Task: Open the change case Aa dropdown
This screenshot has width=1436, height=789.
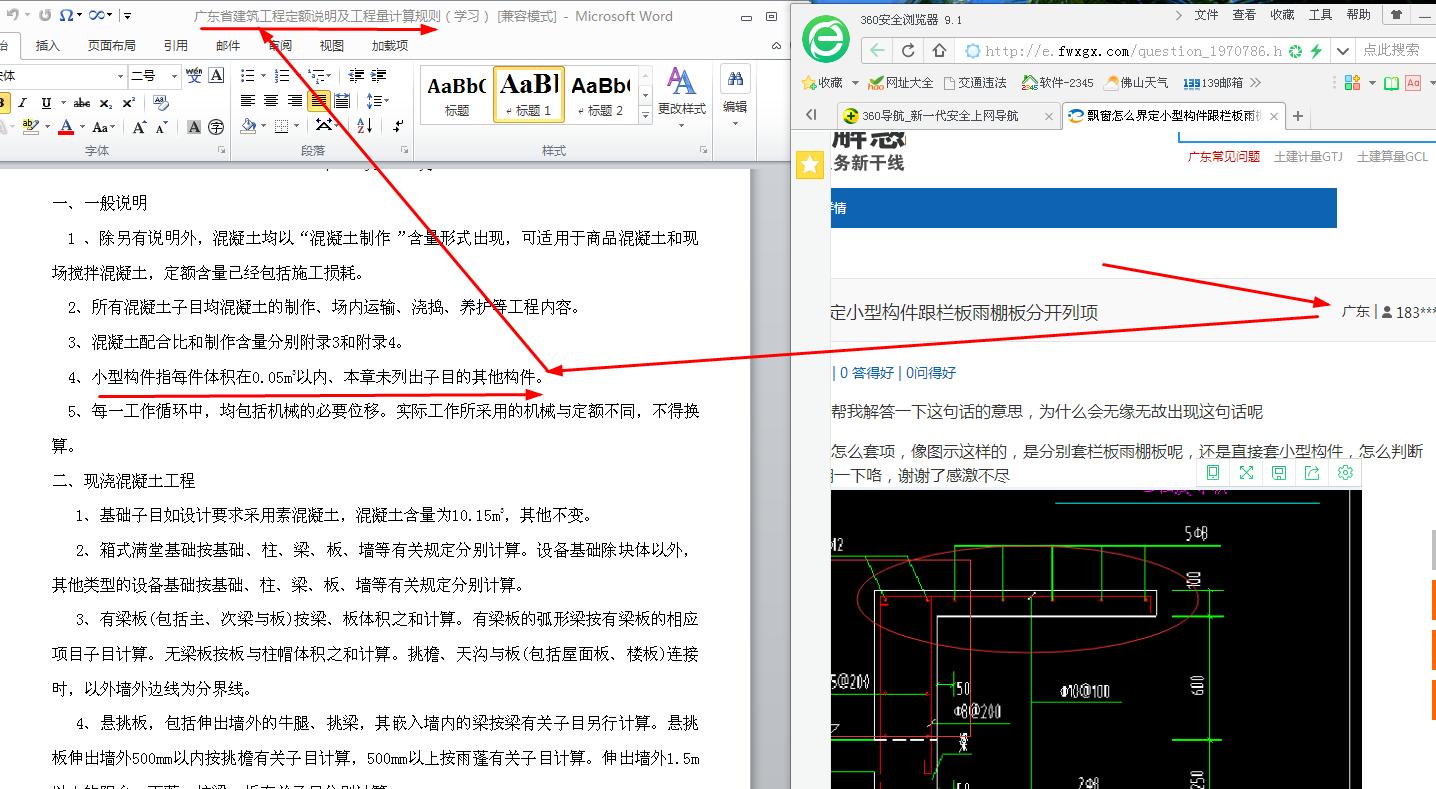Action: click(x=103, y=127)
